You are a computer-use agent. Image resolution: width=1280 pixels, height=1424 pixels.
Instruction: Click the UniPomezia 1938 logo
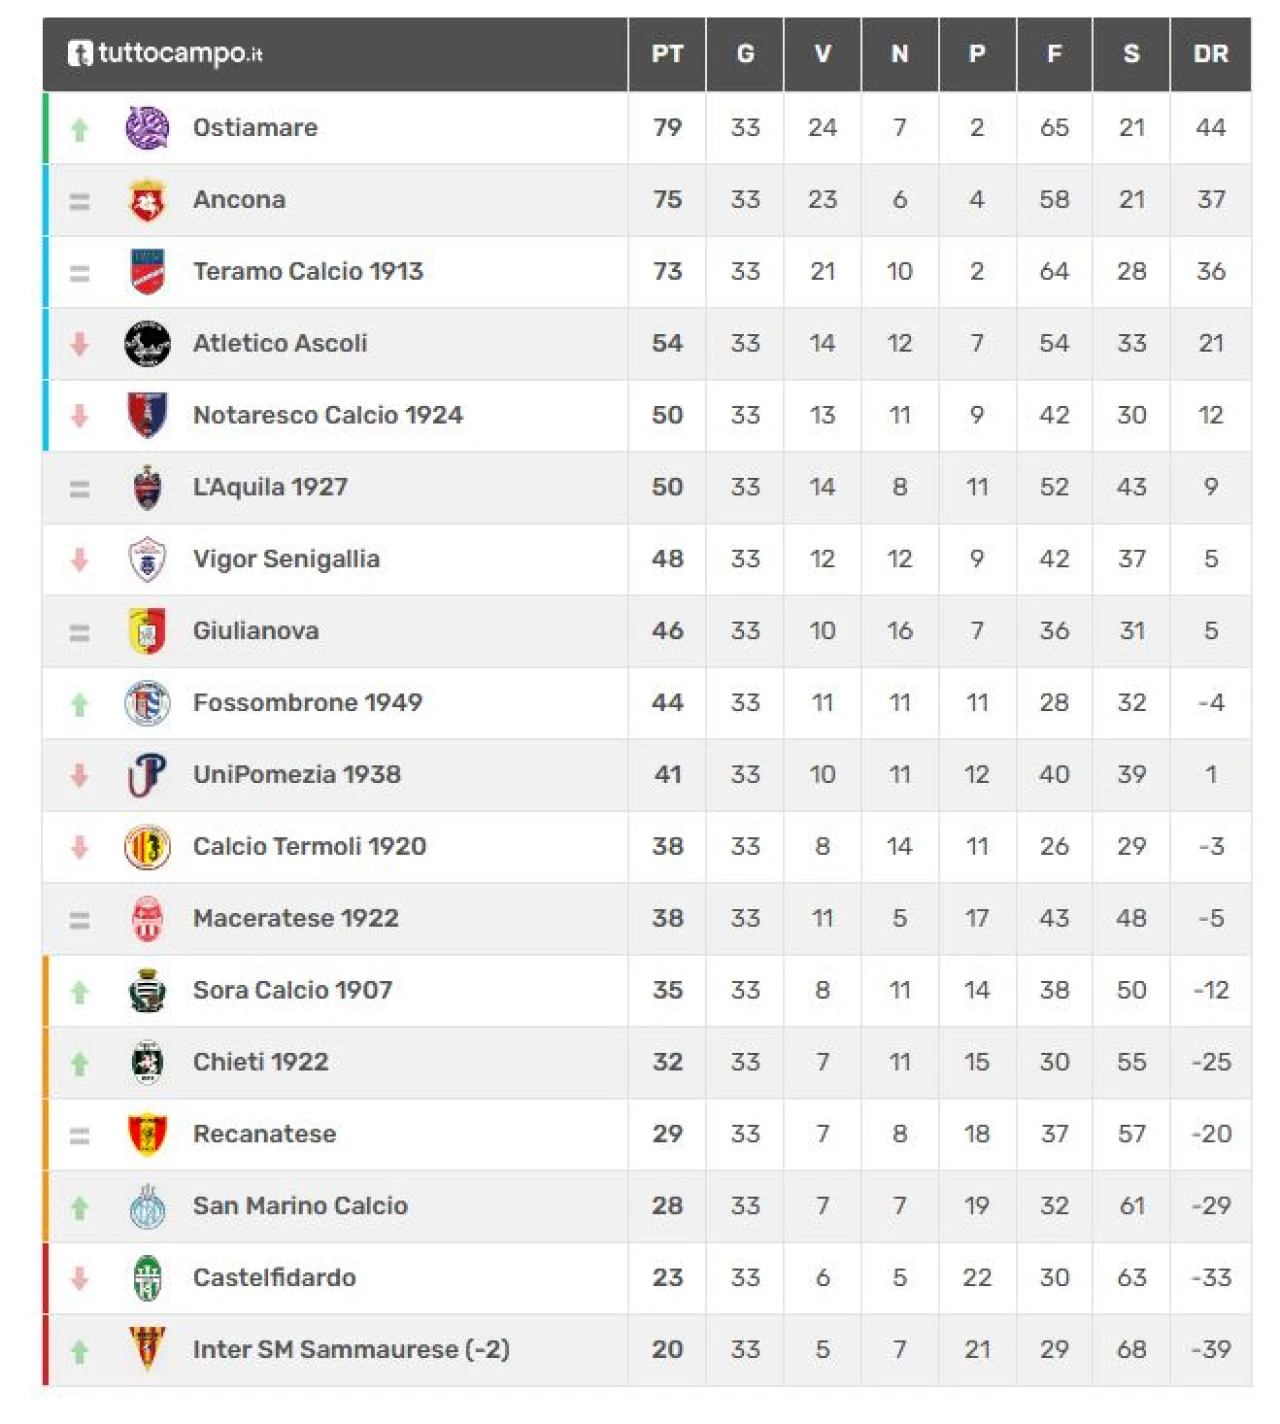pos(147,775)
